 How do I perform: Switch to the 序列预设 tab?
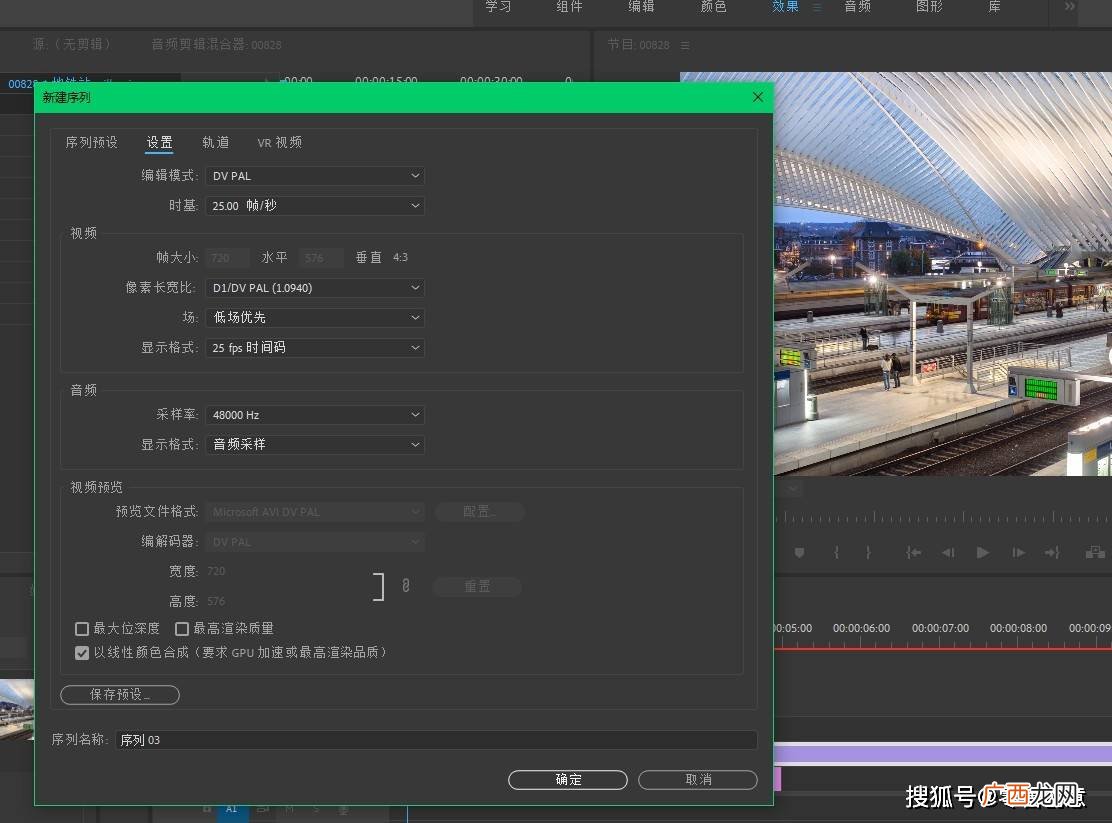[x=91, y=143]
